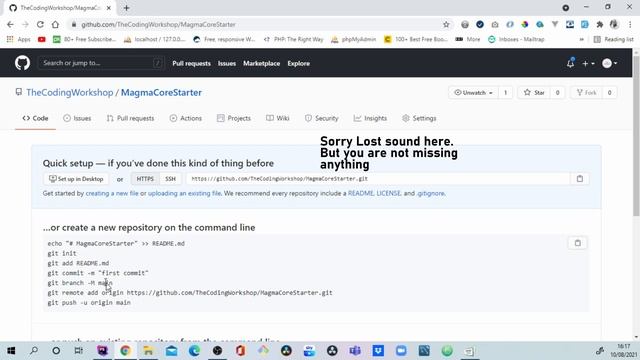Screen dimensions: 640x360
Task: Open MagmaCoreStarter repository link
Action: (161, 93)
